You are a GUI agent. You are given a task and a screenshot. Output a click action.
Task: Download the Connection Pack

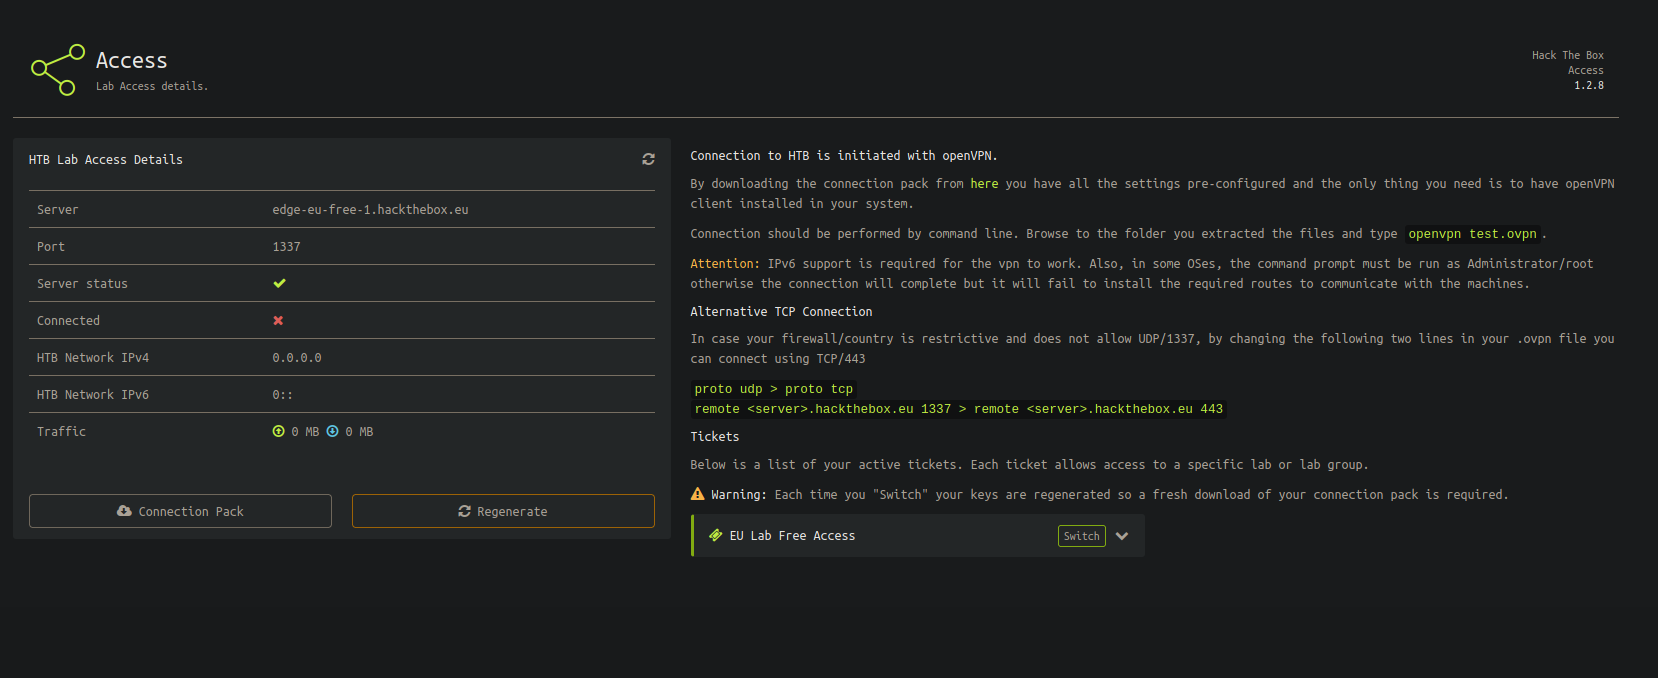180,511
